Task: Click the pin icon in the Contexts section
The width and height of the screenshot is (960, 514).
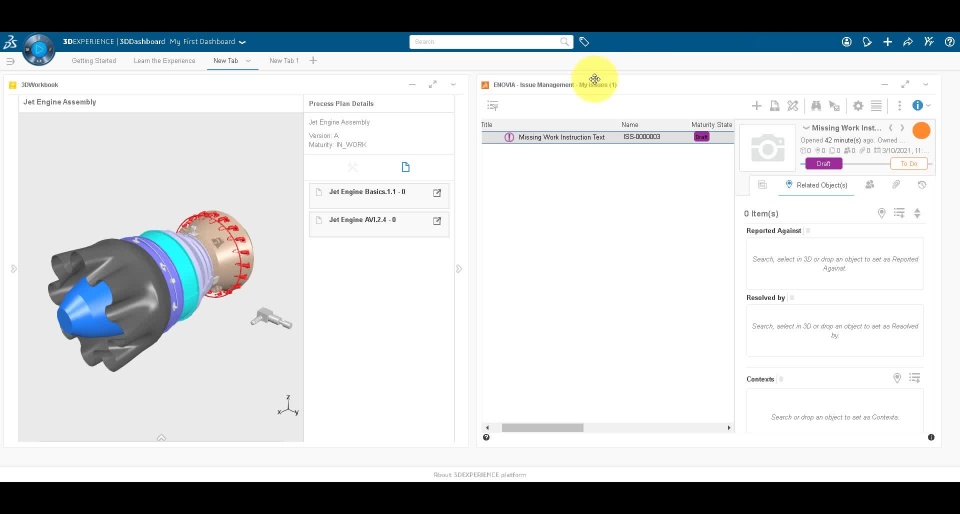Action: tap(897, 378)
